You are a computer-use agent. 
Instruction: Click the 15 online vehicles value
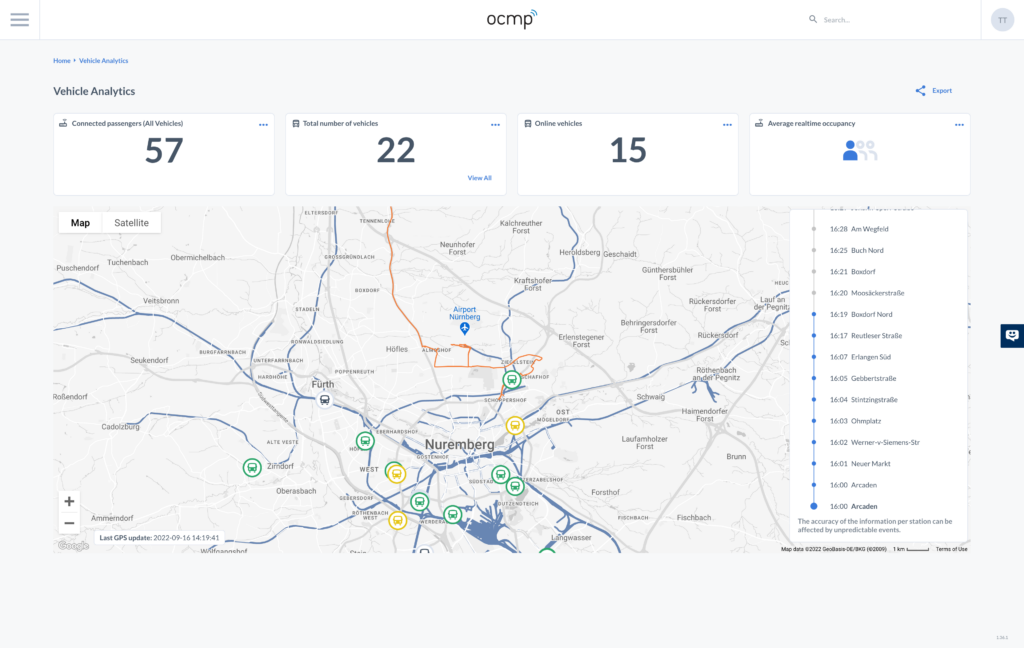tap(628, 151)
